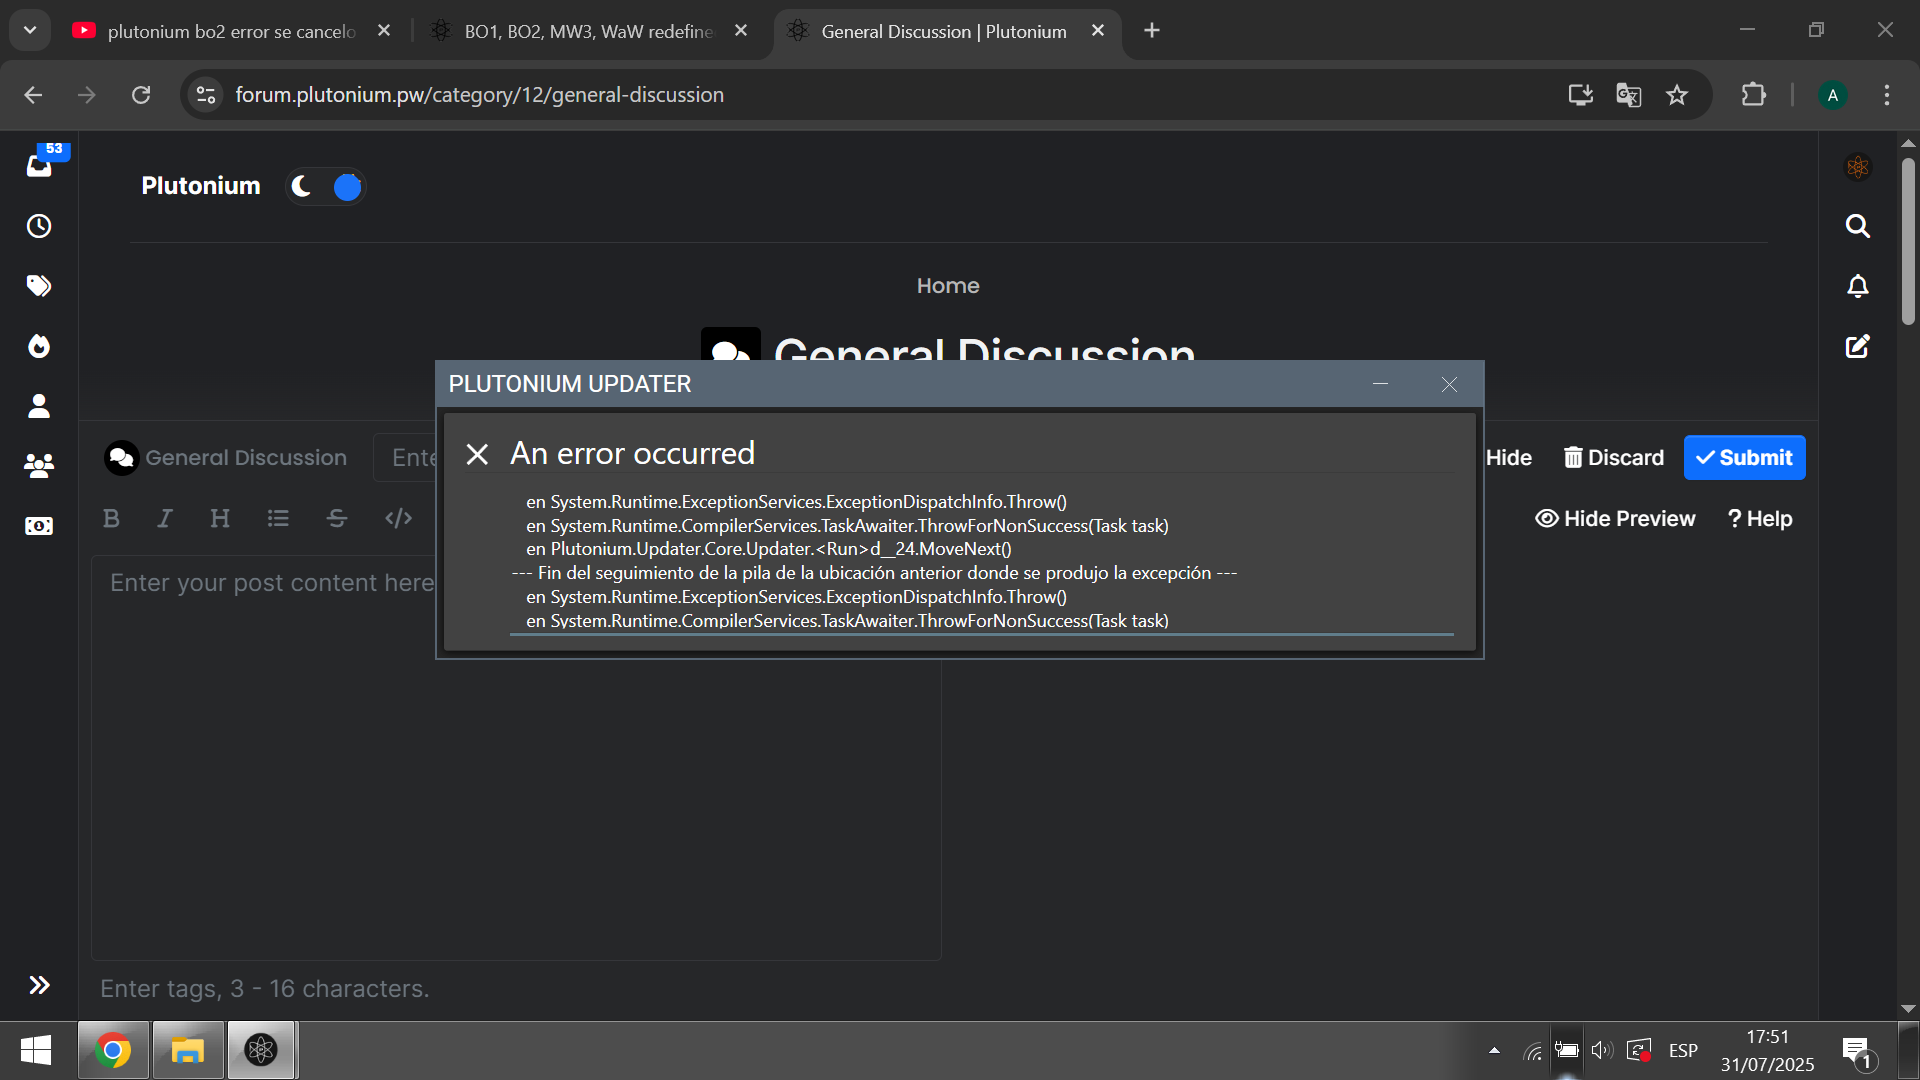Viewport: 1920px width, 1080px height.
Task: Insert a heading in composer
Action: pos(220,518)
